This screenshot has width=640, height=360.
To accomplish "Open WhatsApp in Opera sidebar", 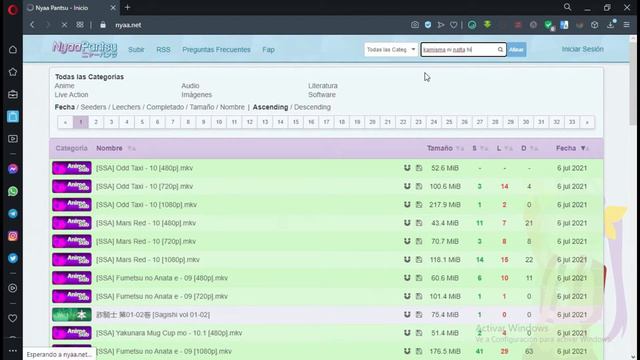I will [x=13, y=191].
